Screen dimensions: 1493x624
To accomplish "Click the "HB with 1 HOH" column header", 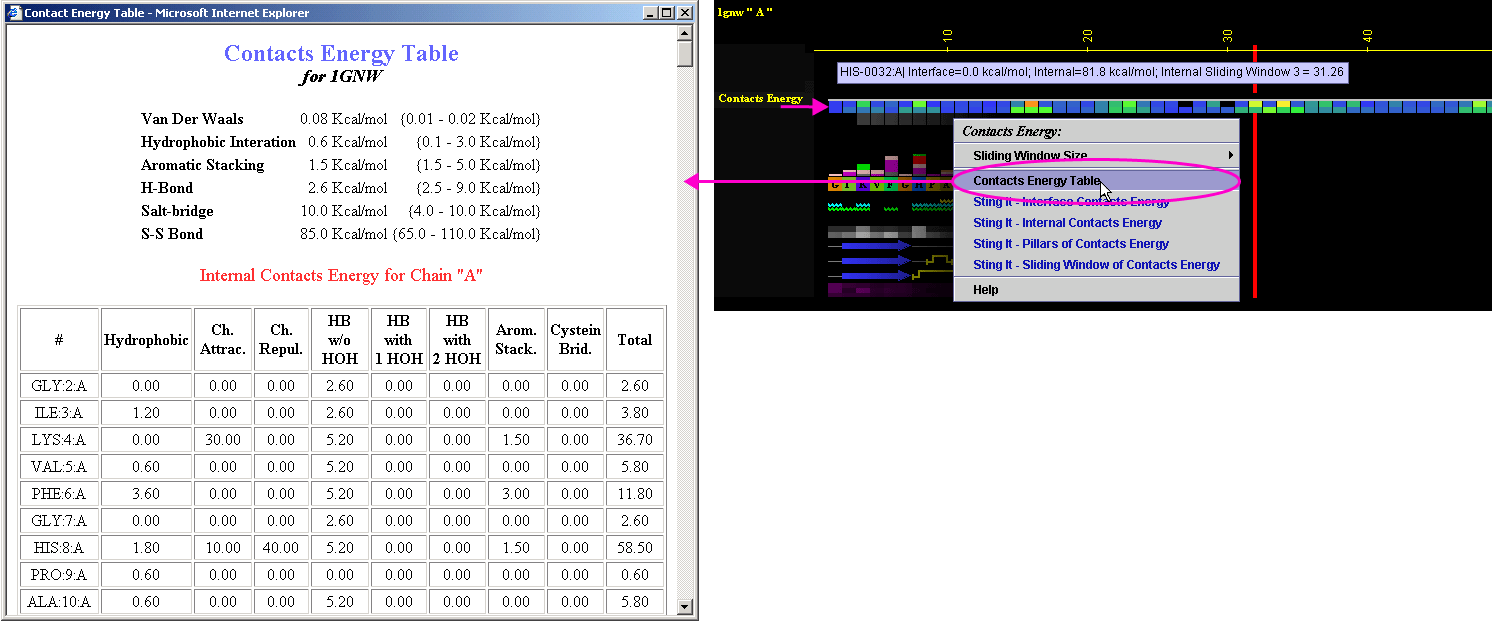I will pos(399,340).
